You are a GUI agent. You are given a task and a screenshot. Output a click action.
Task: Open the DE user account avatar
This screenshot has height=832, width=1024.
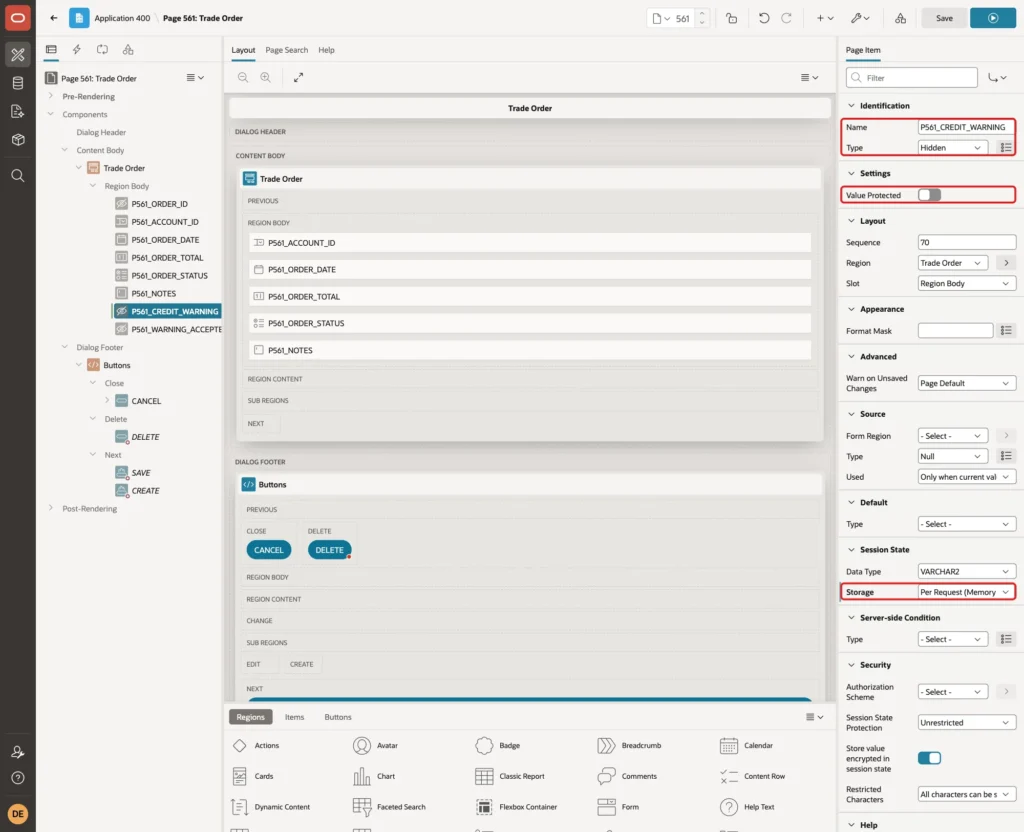coord(18,814)
